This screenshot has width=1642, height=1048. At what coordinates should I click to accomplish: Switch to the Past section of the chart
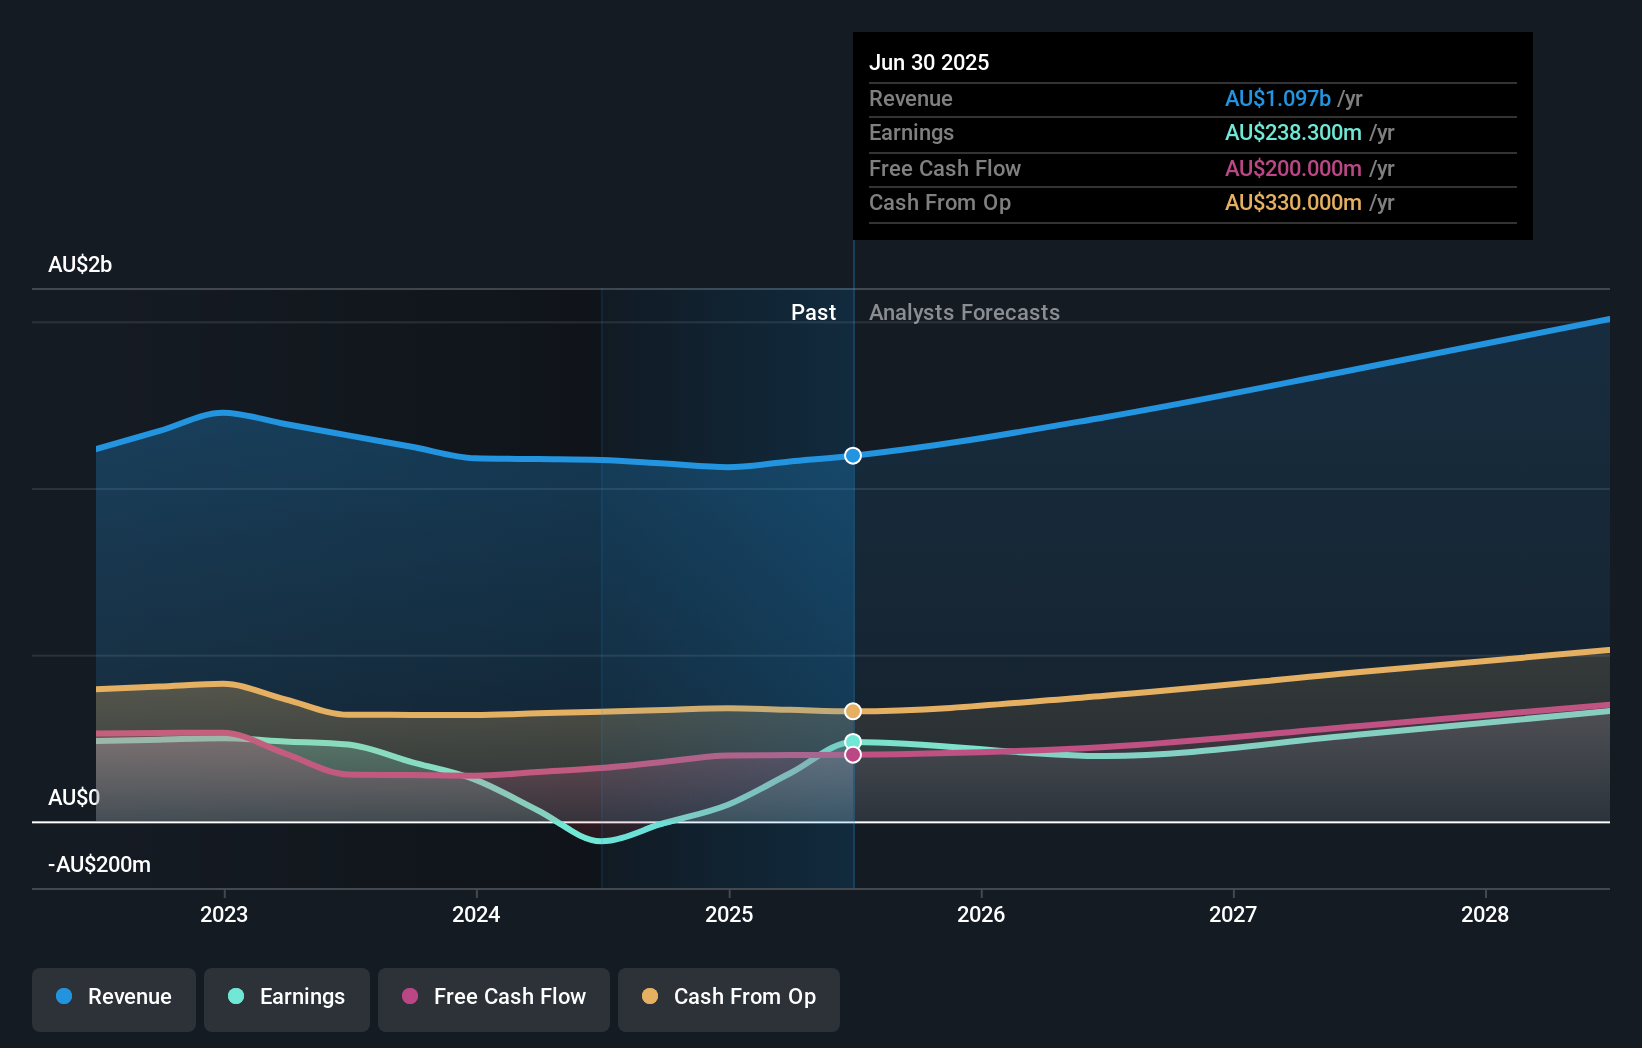pos(813,312)
